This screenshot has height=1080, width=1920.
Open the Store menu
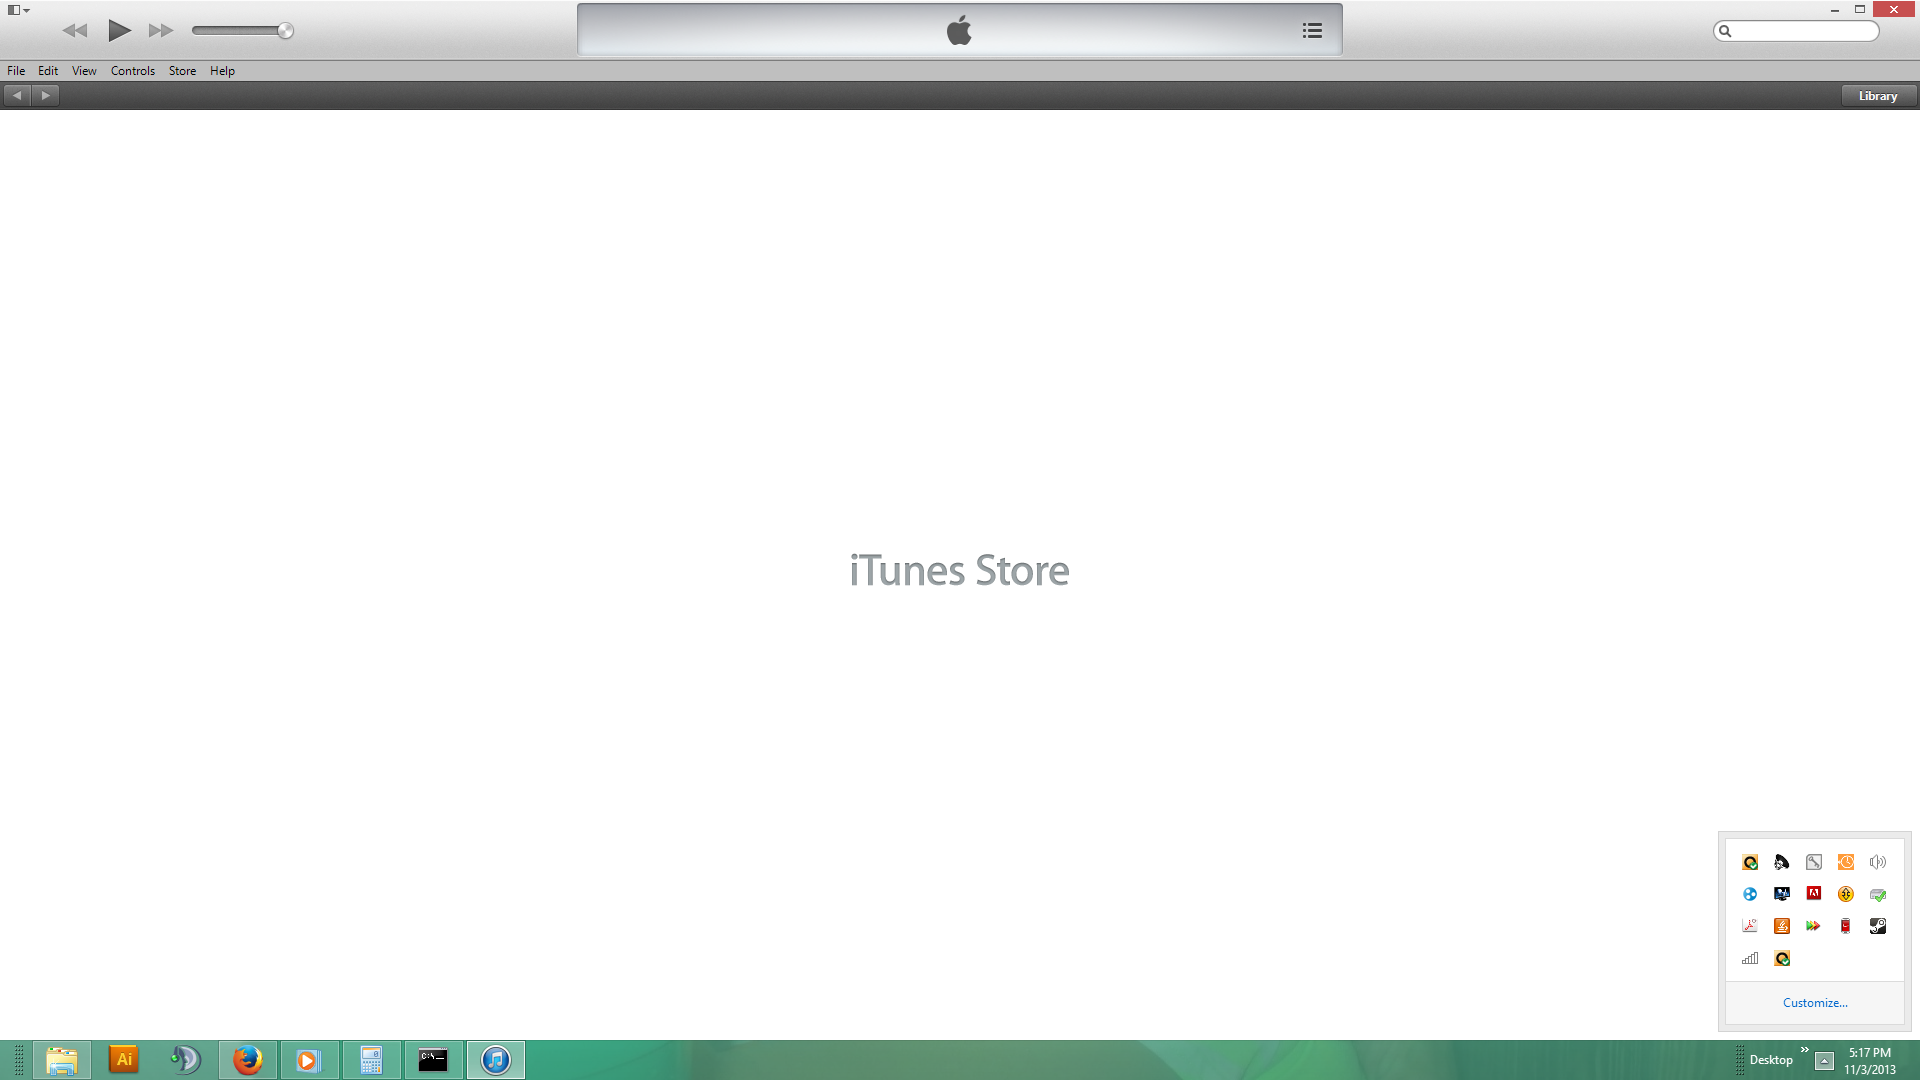click(182, 71)
